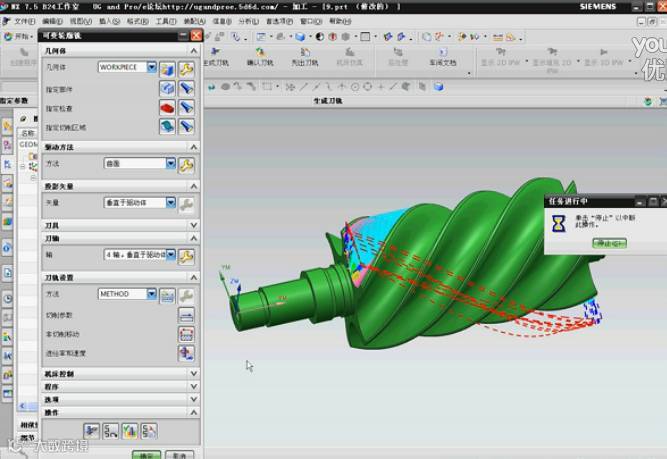Open the projection vector 垂直于驱动体 dropdown
This screenshot has width=667, height=459.
171,202
